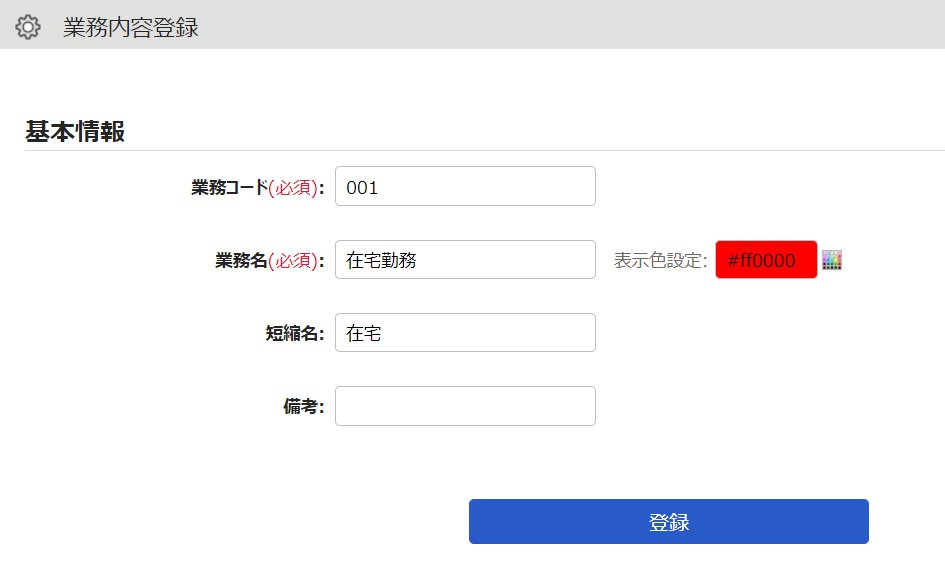Focus the 短縮名 field containing 在宅
This screenshot has width=945, height=579.
(465, 333)
